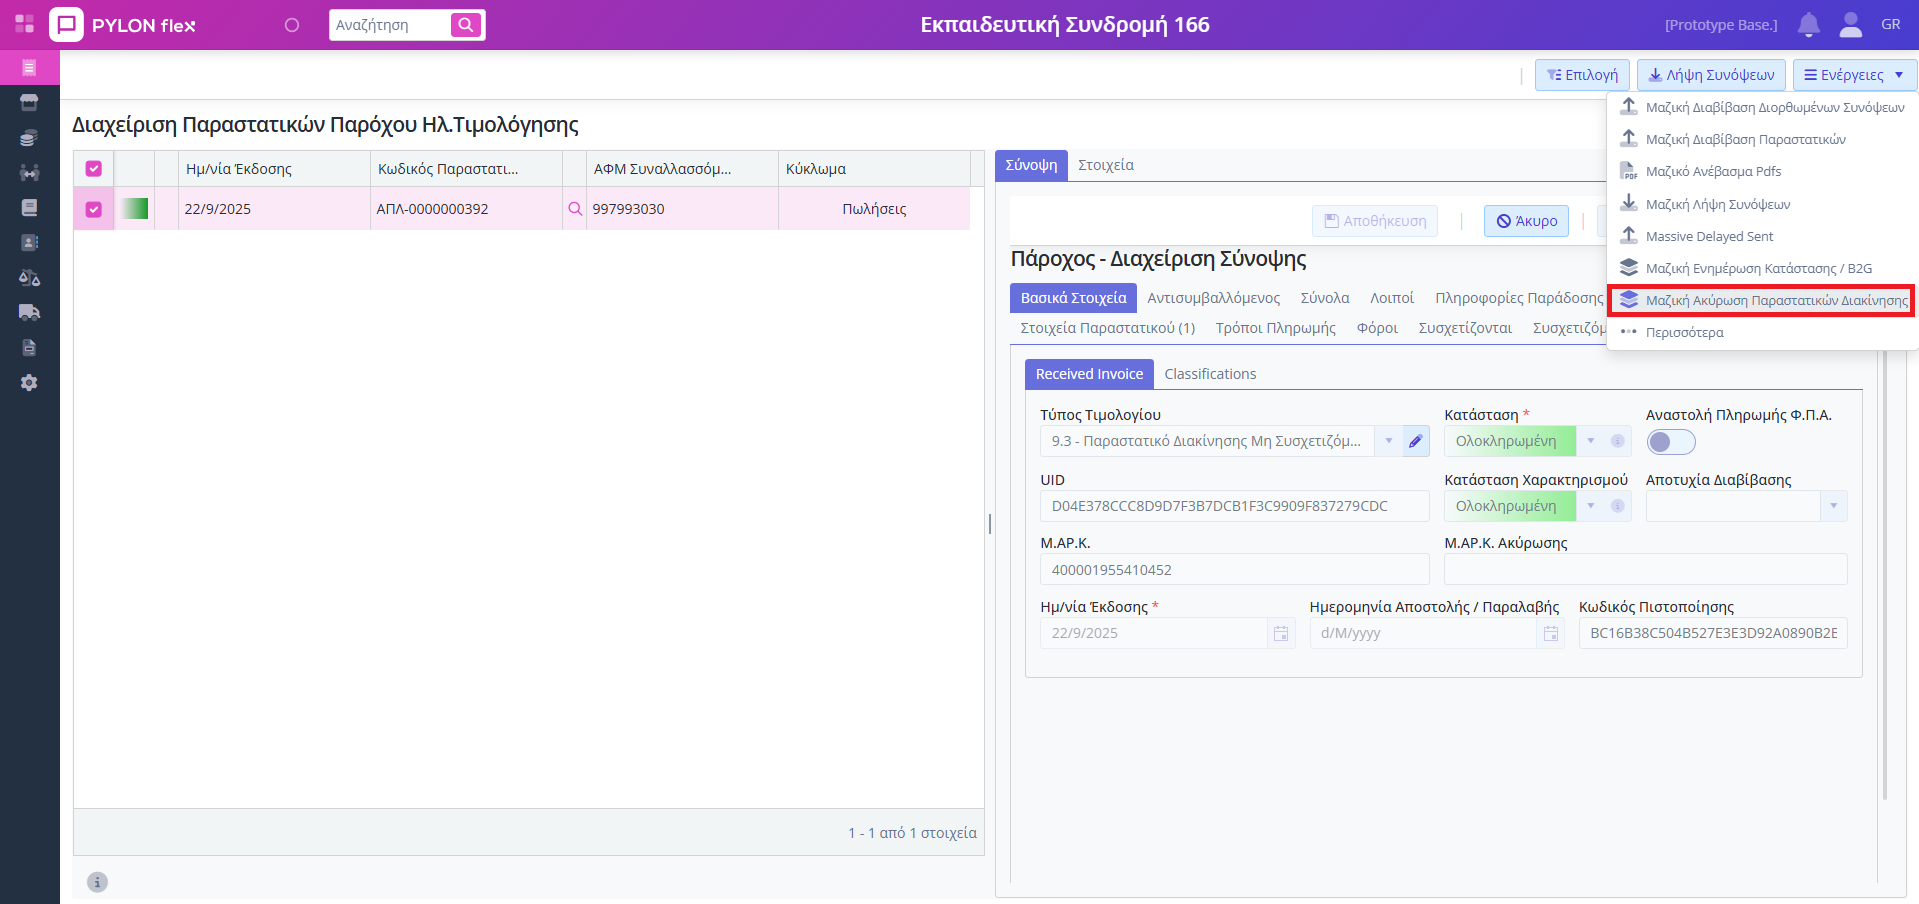This screenshot has height=904, width=1919.
Task: Toggle the Αναστολή Πληρωμής Φ.Π.Α. switch
Action: coord(1671,442)
